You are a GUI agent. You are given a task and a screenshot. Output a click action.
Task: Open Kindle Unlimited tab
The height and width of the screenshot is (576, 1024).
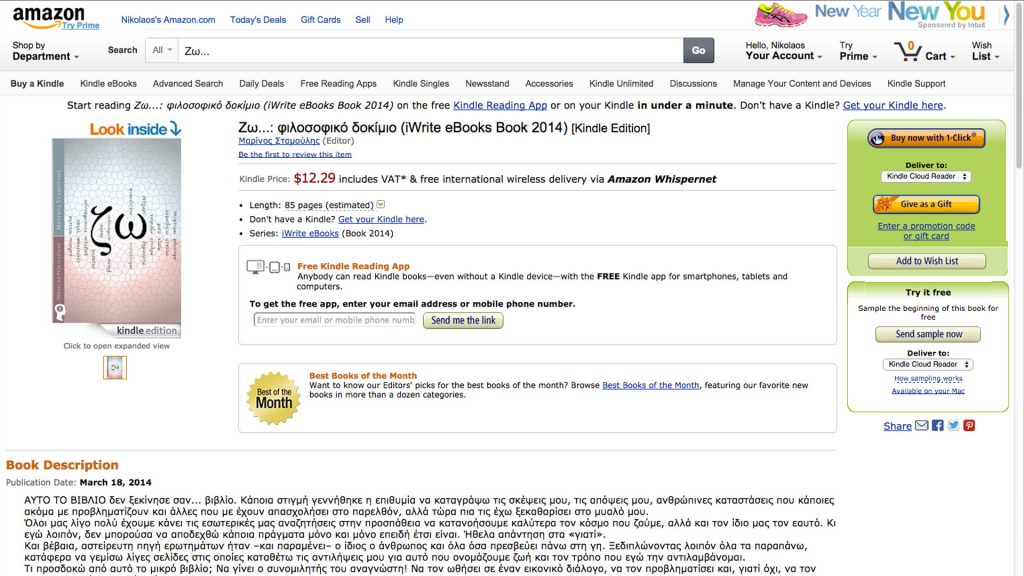click(621, 84)
